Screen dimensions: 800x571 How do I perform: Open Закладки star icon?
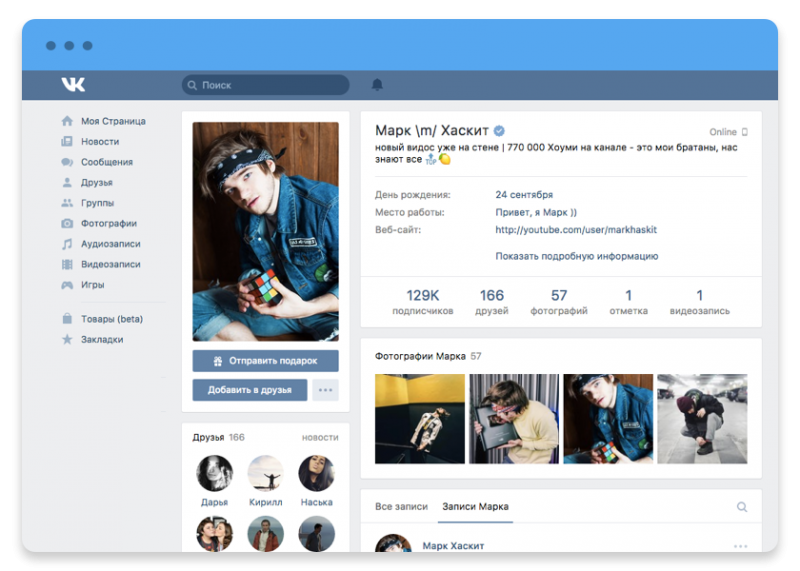coord(67,339)
